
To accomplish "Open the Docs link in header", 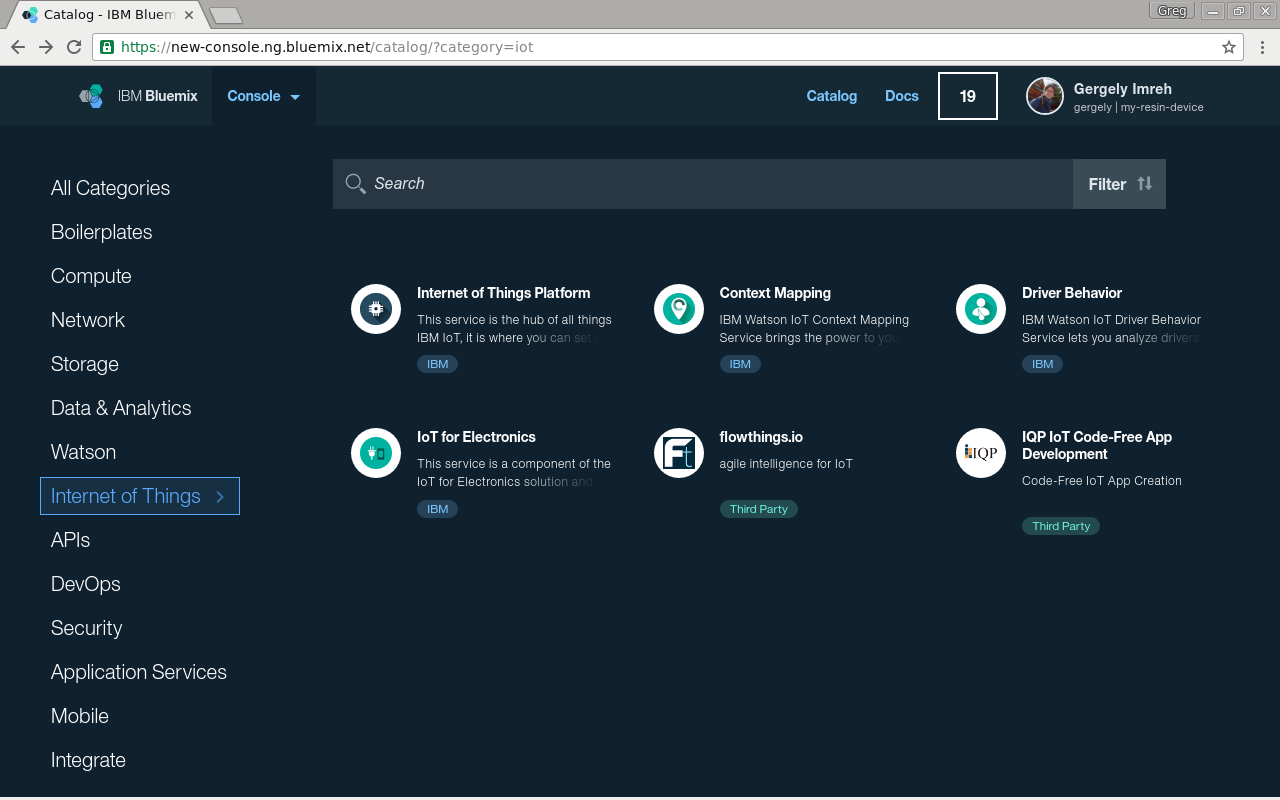I will click(x=902, y=96).
